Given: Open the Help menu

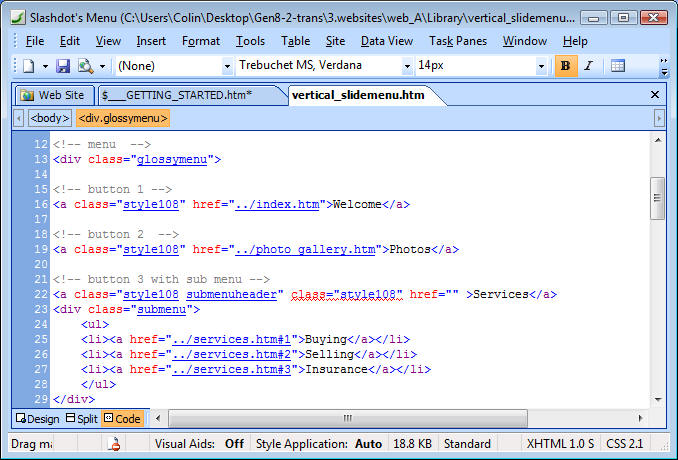Looking at the screenshot, I should click(575, 41).
